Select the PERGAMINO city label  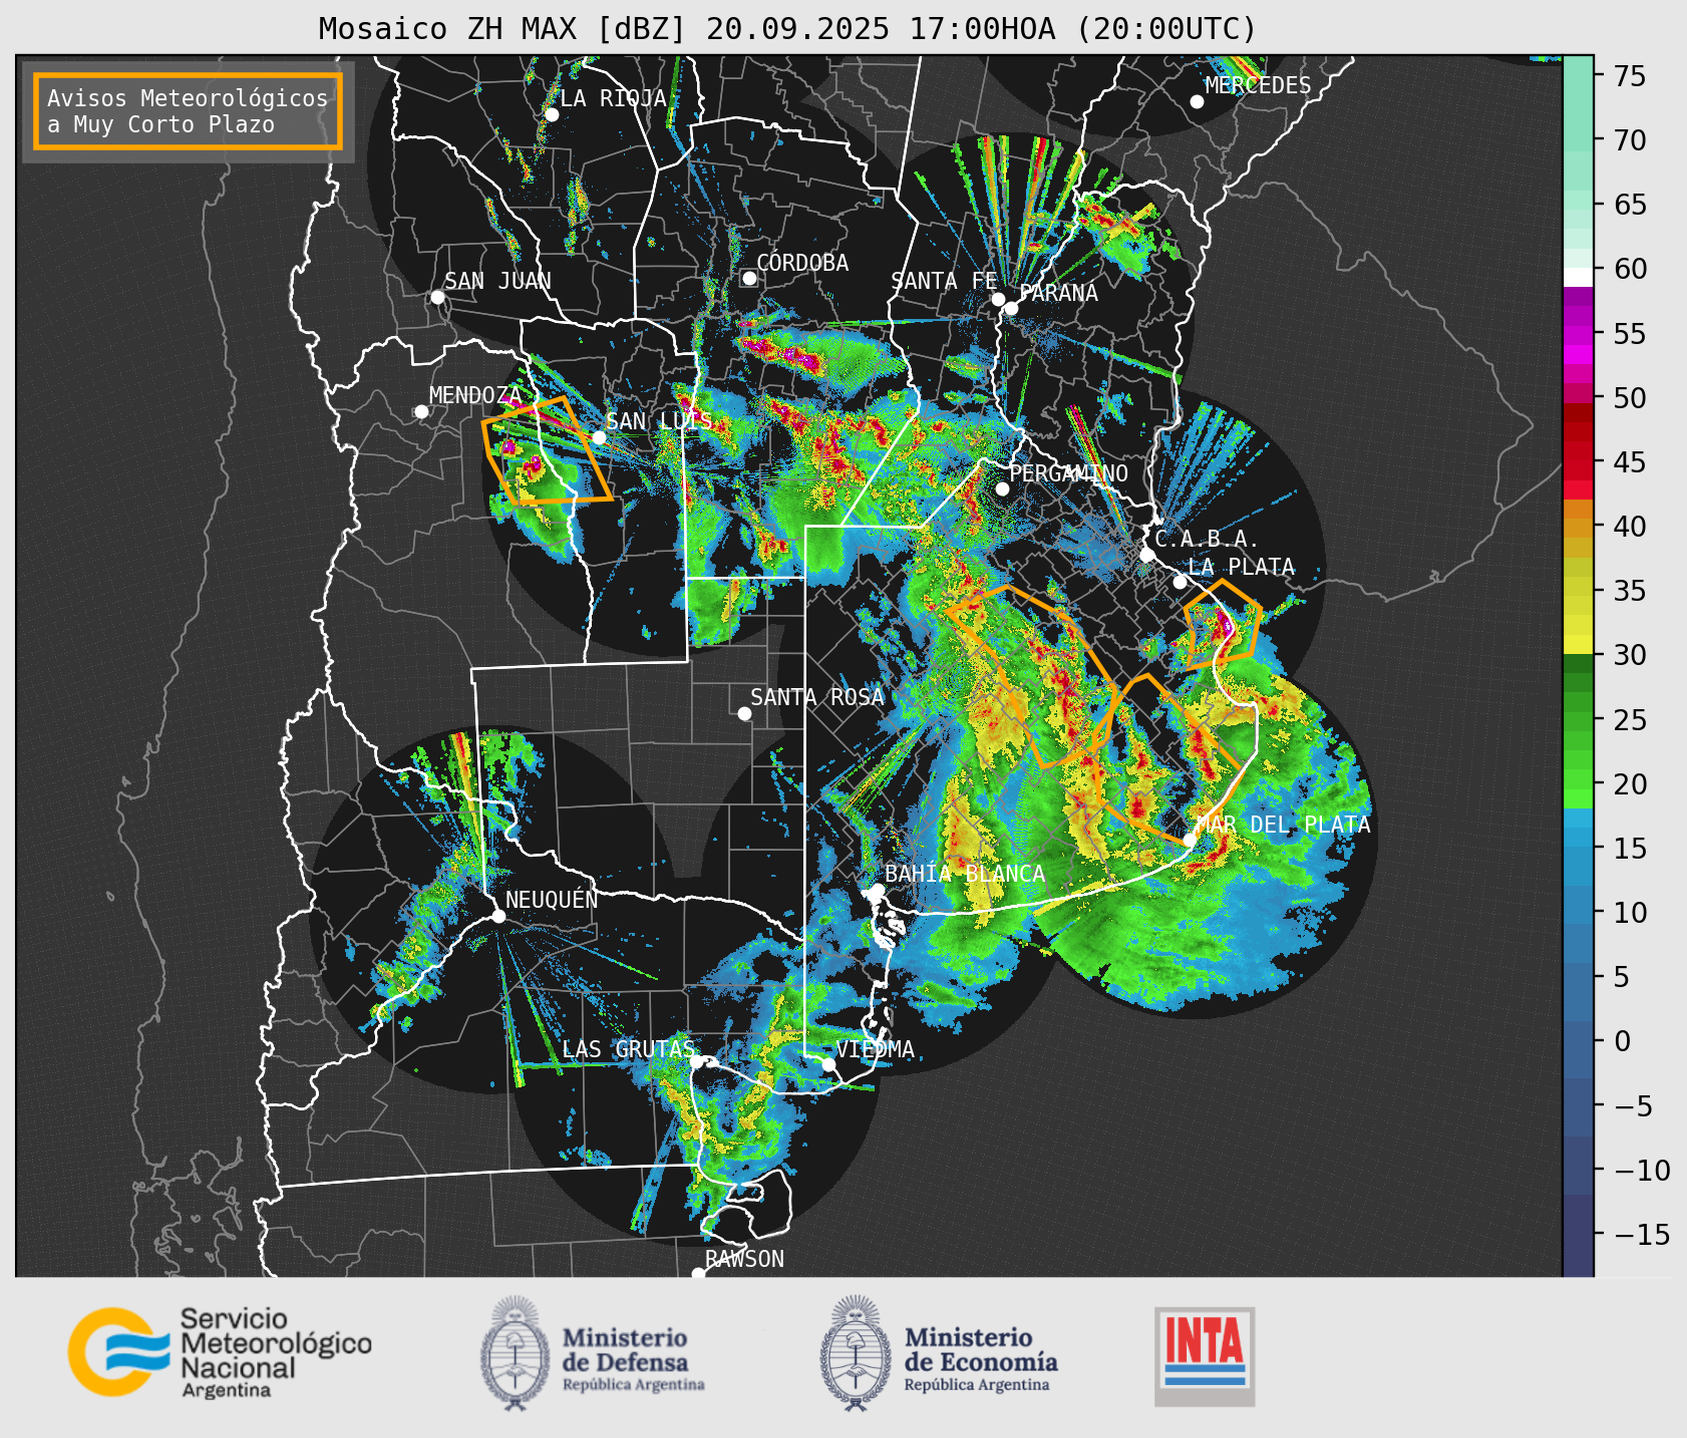[1069, 473]
